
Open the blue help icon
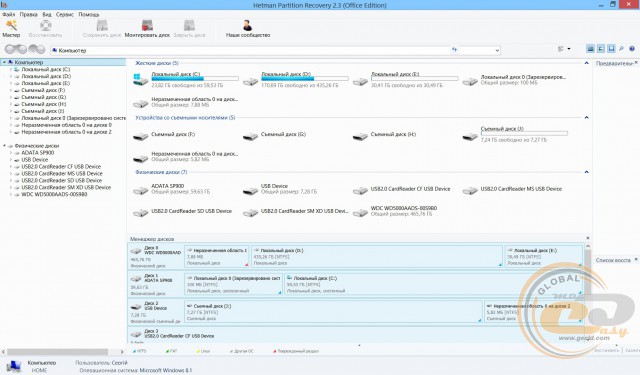pos(632,49)
